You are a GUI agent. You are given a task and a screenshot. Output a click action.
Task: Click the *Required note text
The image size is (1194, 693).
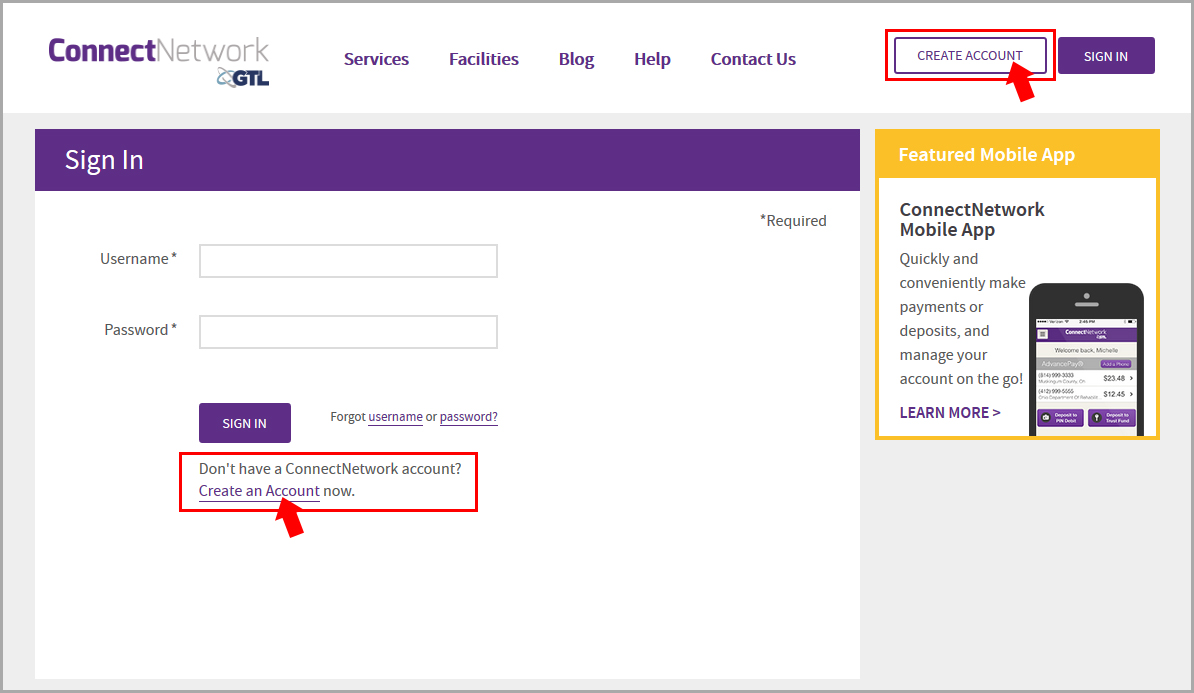pos(793,221)
